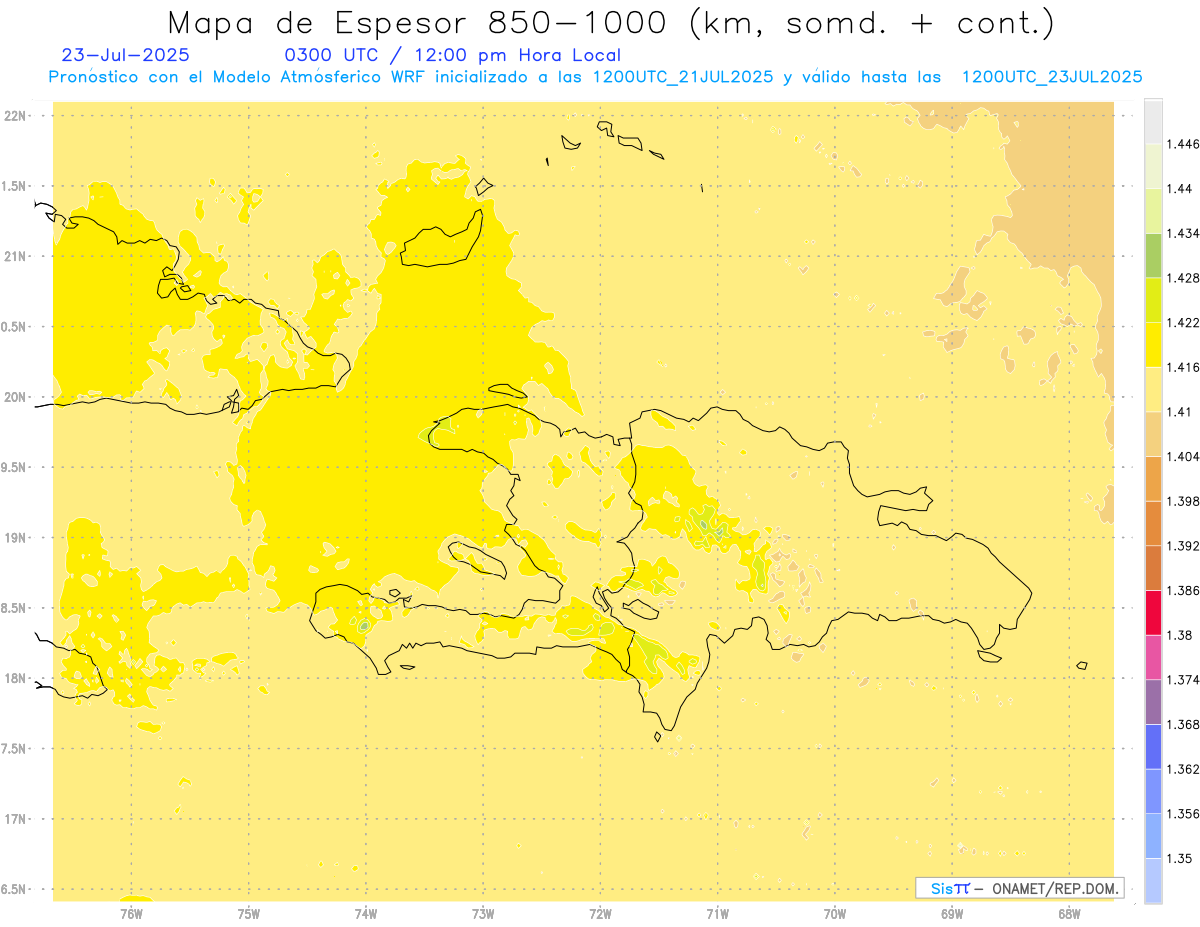This screenshot has width=1200, height=927.
Task: Pick the bright yellow swatch between 1.416 and 1.422
Action: click(1152, 344)
